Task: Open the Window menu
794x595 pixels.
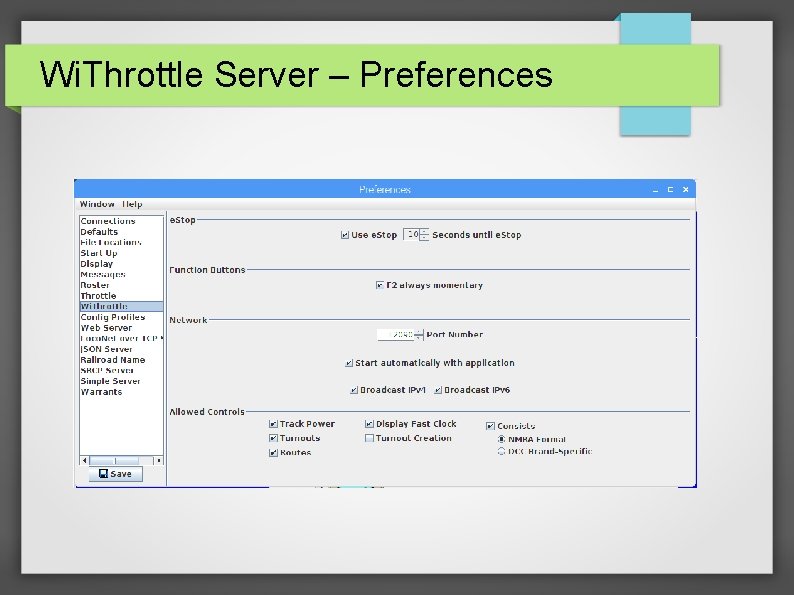Action: (x=97, y=204)
